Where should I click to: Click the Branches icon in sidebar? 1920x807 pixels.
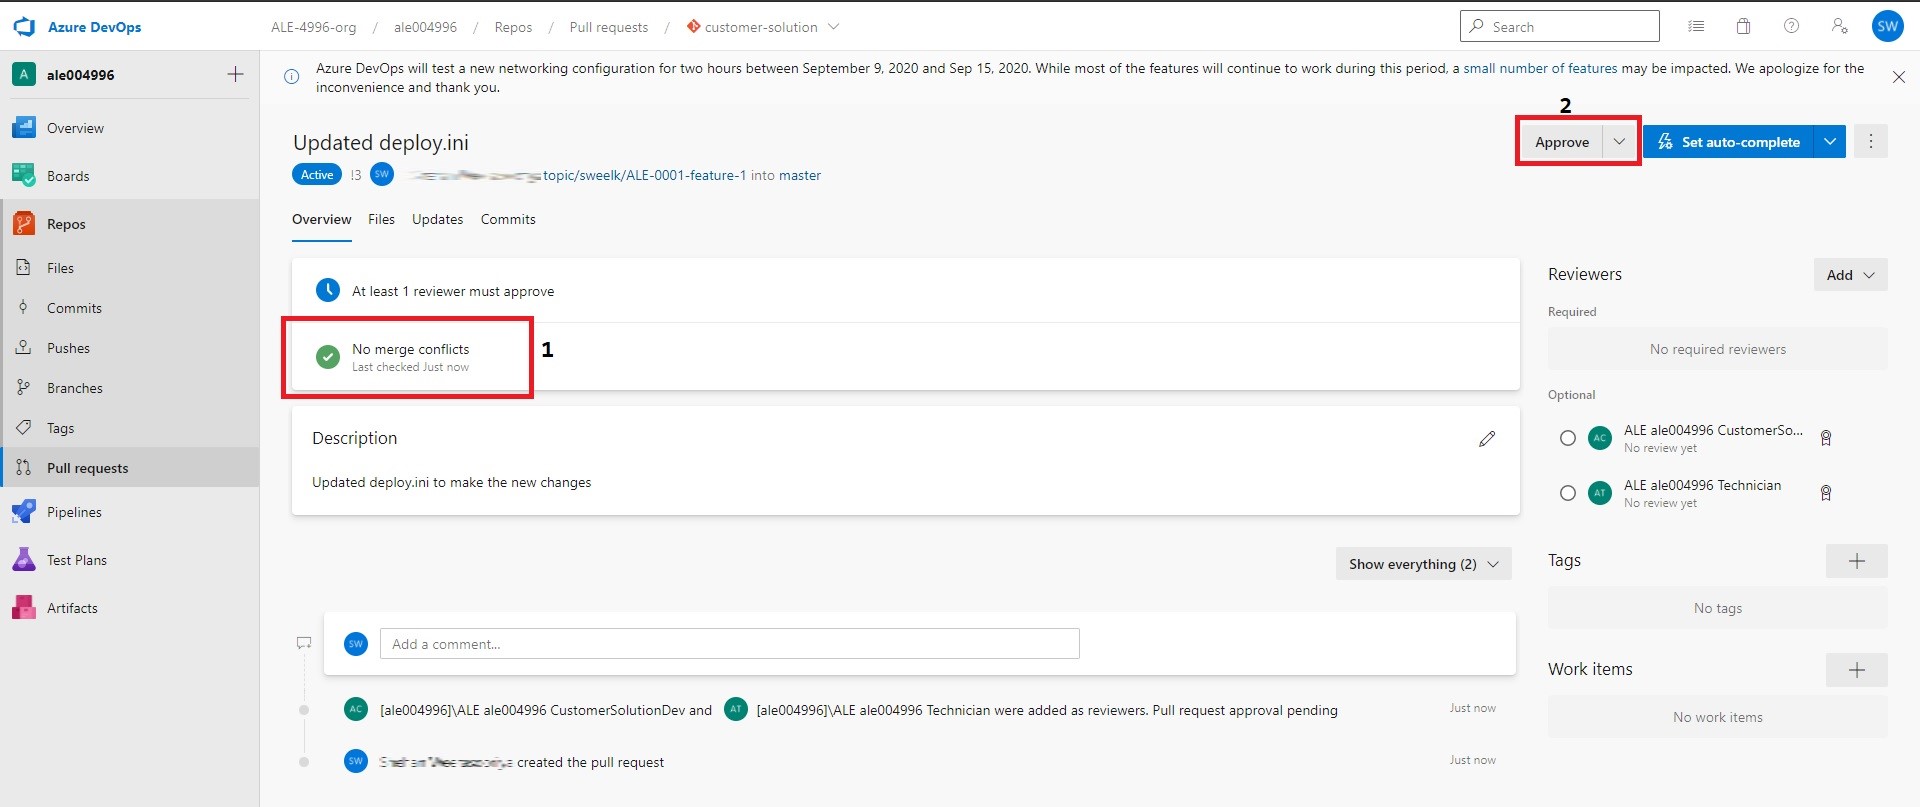click(x=23, y=387)
